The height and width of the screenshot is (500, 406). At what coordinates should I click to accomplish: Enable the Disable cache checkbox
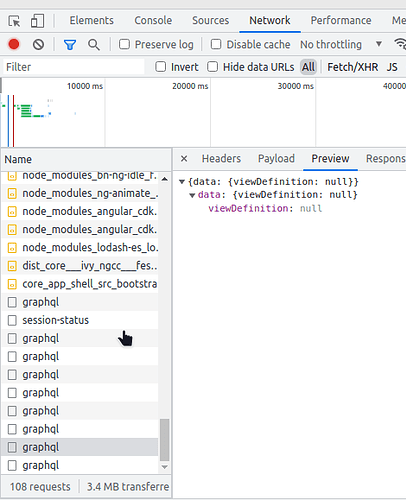pos(216,44)
